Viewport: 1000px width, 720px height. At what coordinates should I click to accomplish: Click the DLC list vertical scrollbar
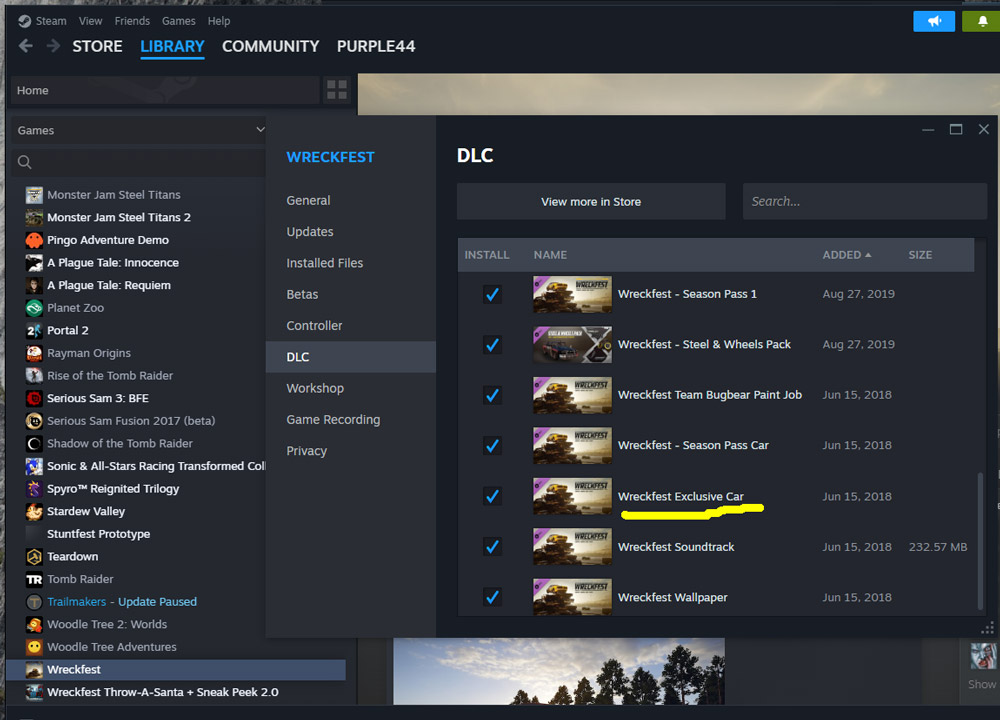[980, 540]
